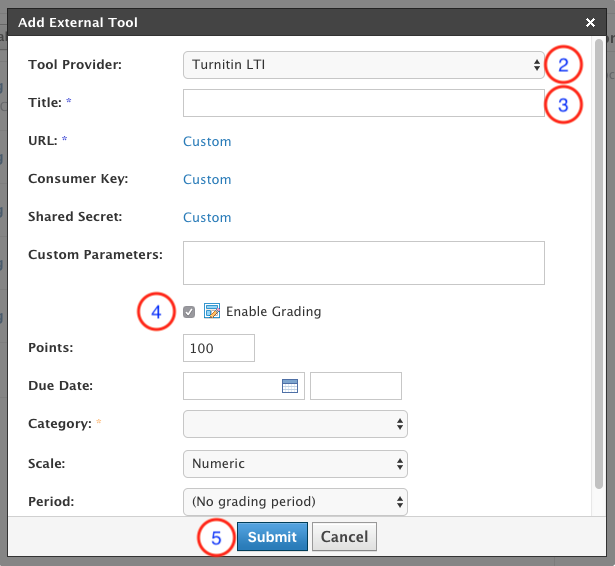Click the circled number 3 marker
615x566 pixels.
pos(563,104)
